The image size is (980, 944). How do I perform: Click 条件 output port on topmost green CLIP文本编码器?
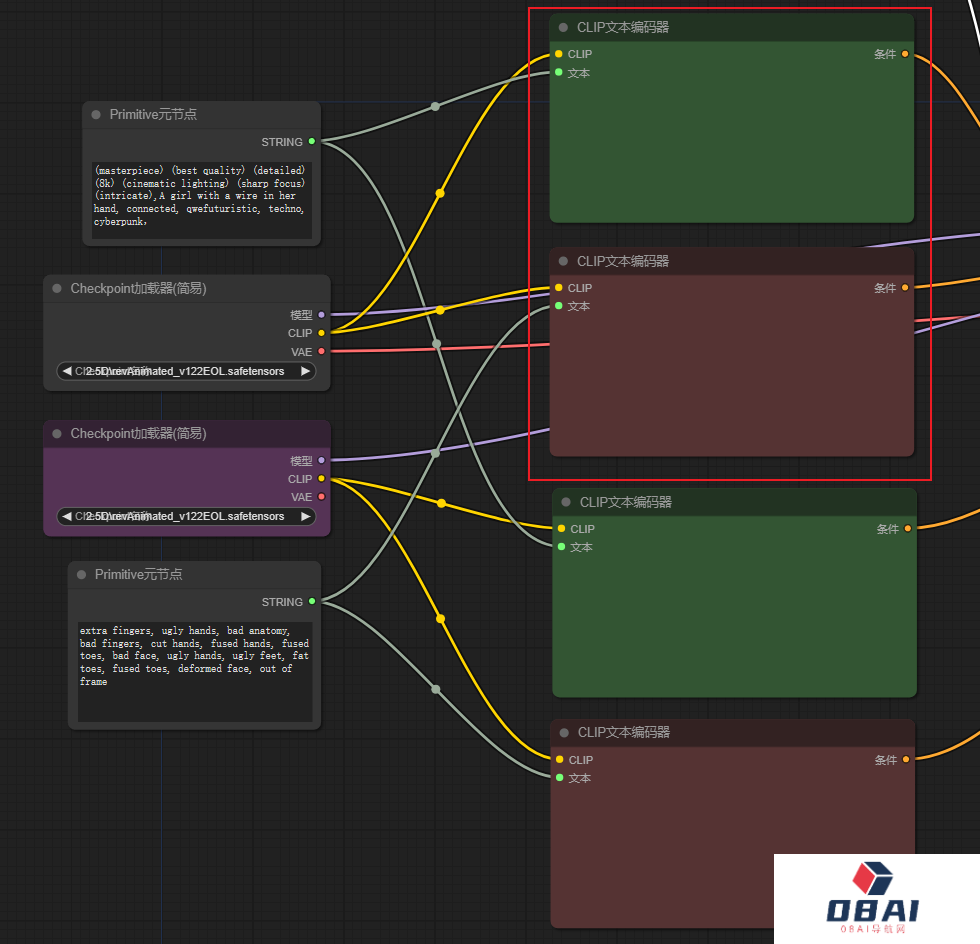(905, 54)
